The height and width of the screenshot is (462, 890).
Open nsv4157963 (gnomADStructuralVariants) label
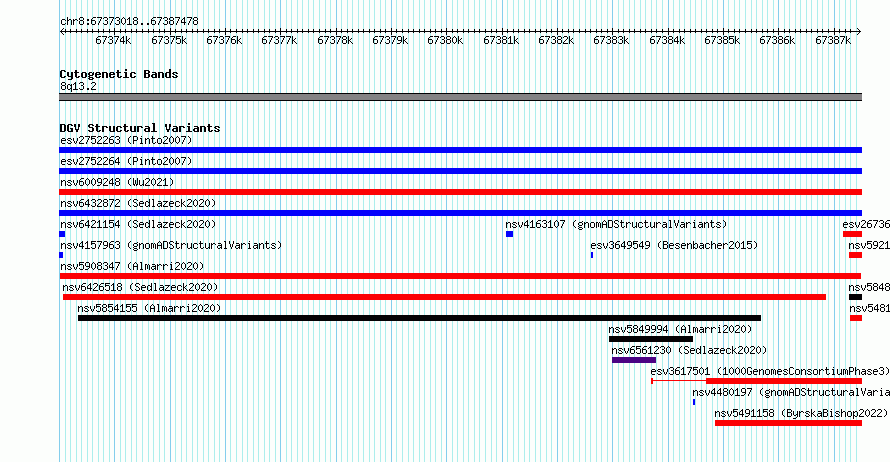coord(171,245)
